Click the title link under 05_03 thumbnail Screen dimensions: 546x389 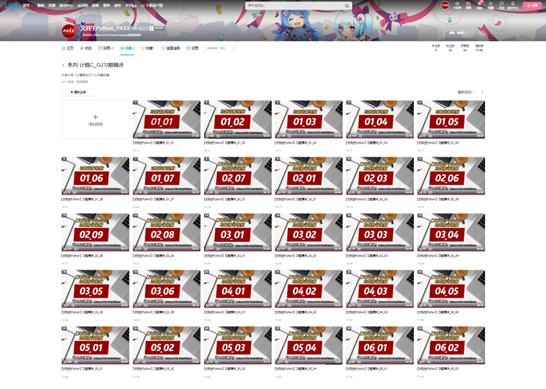(224, 368)
